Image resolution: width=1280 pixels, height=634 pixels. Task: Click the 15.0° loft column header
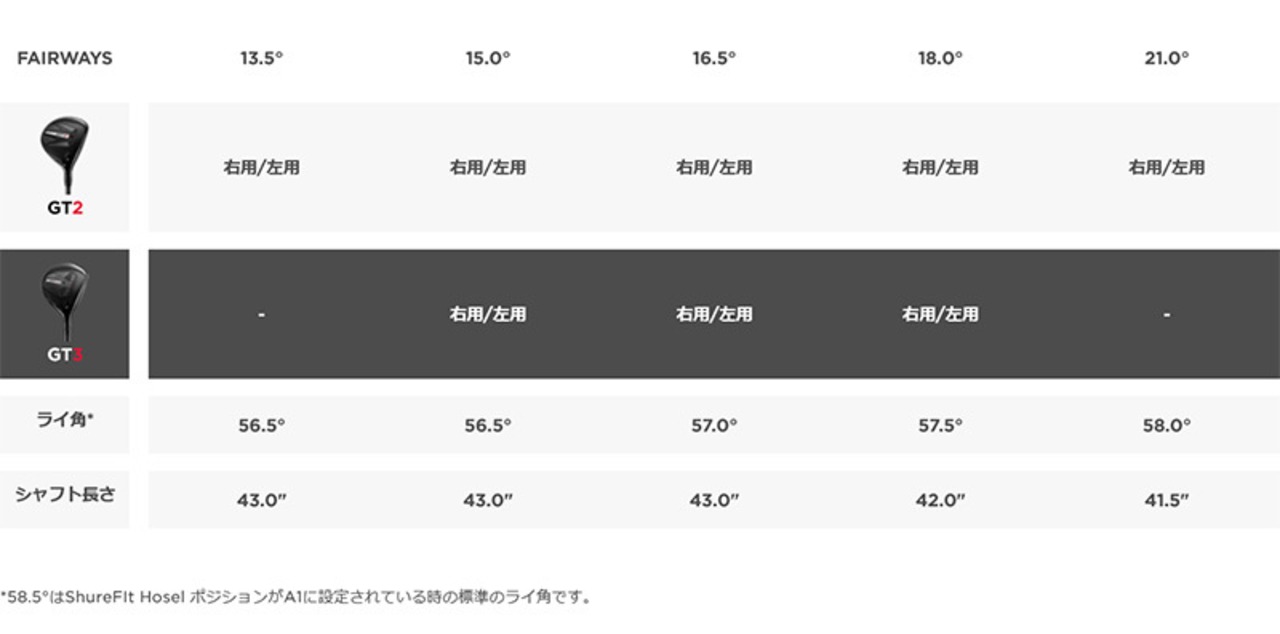tap(487, 58)
